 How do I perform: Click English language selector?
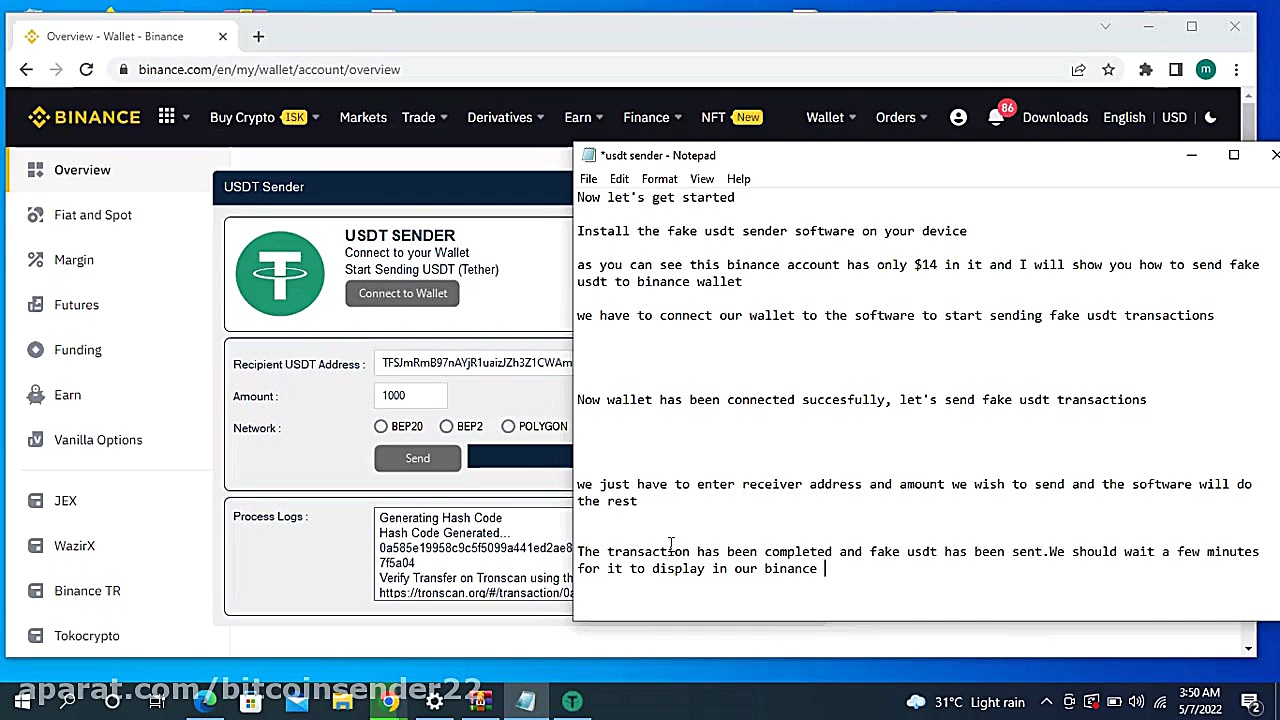pos(1124,117)
